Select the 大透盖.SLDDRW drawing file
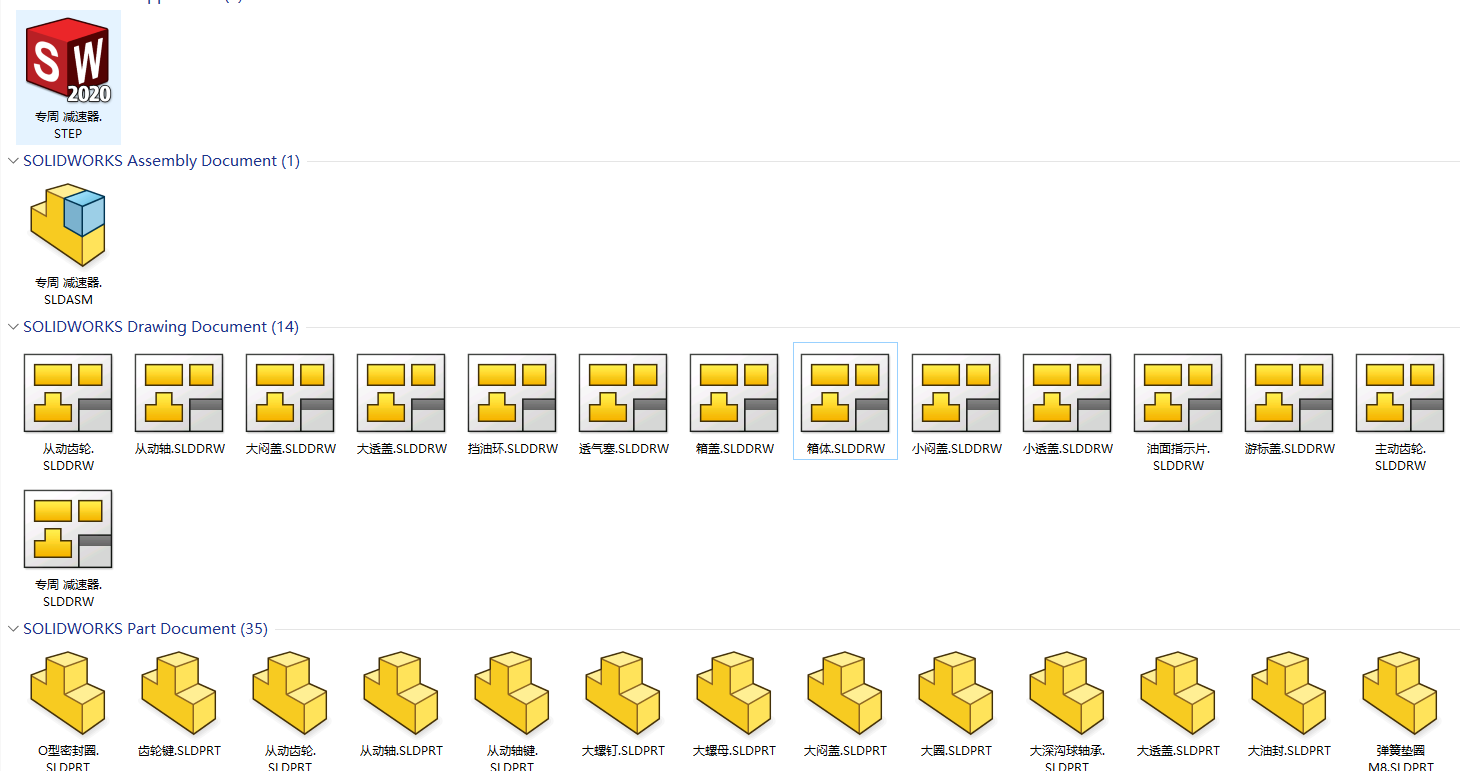 click(401, 404)
